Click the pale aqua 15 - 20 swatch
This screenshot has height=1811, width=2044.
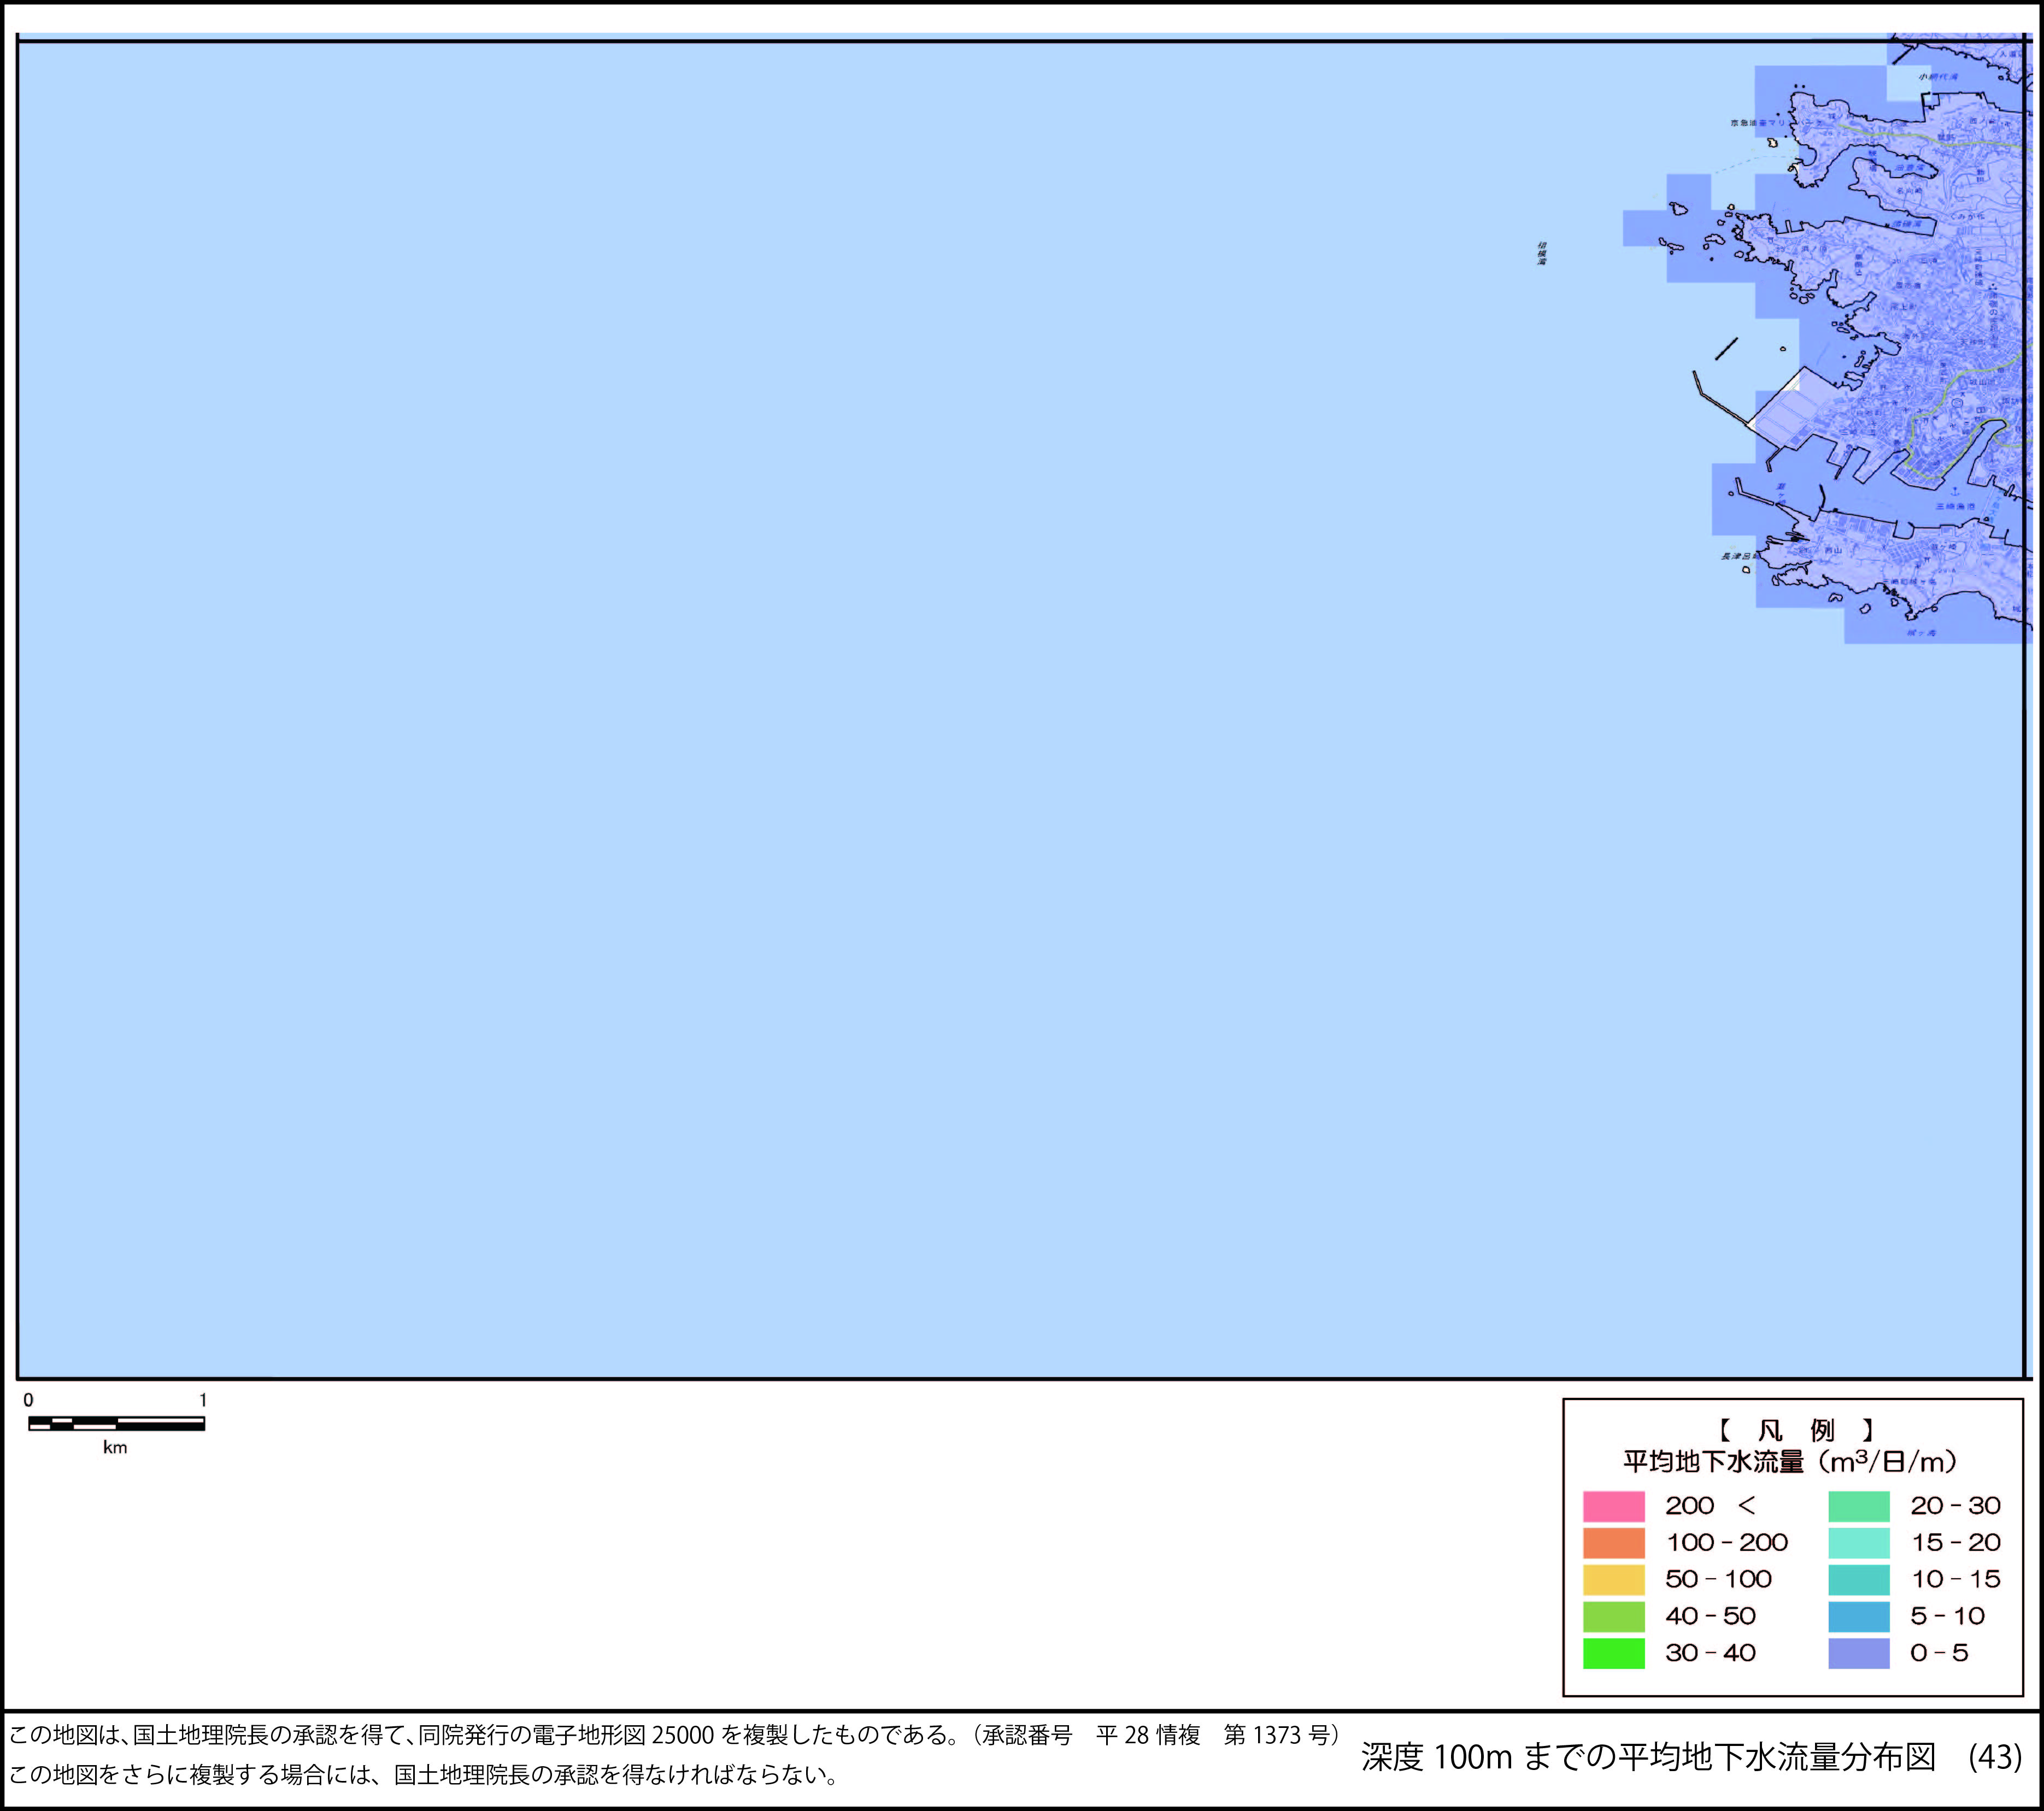coord(1859,1543)
